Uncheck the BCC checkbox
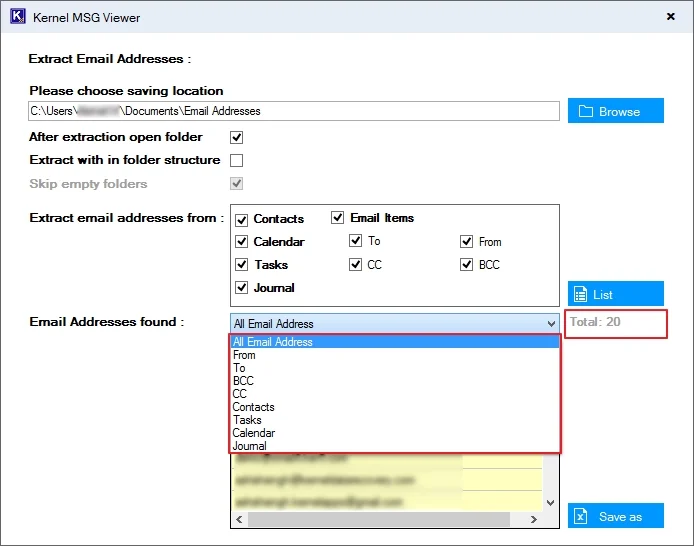The image size is (694, 546). (467, 265)
